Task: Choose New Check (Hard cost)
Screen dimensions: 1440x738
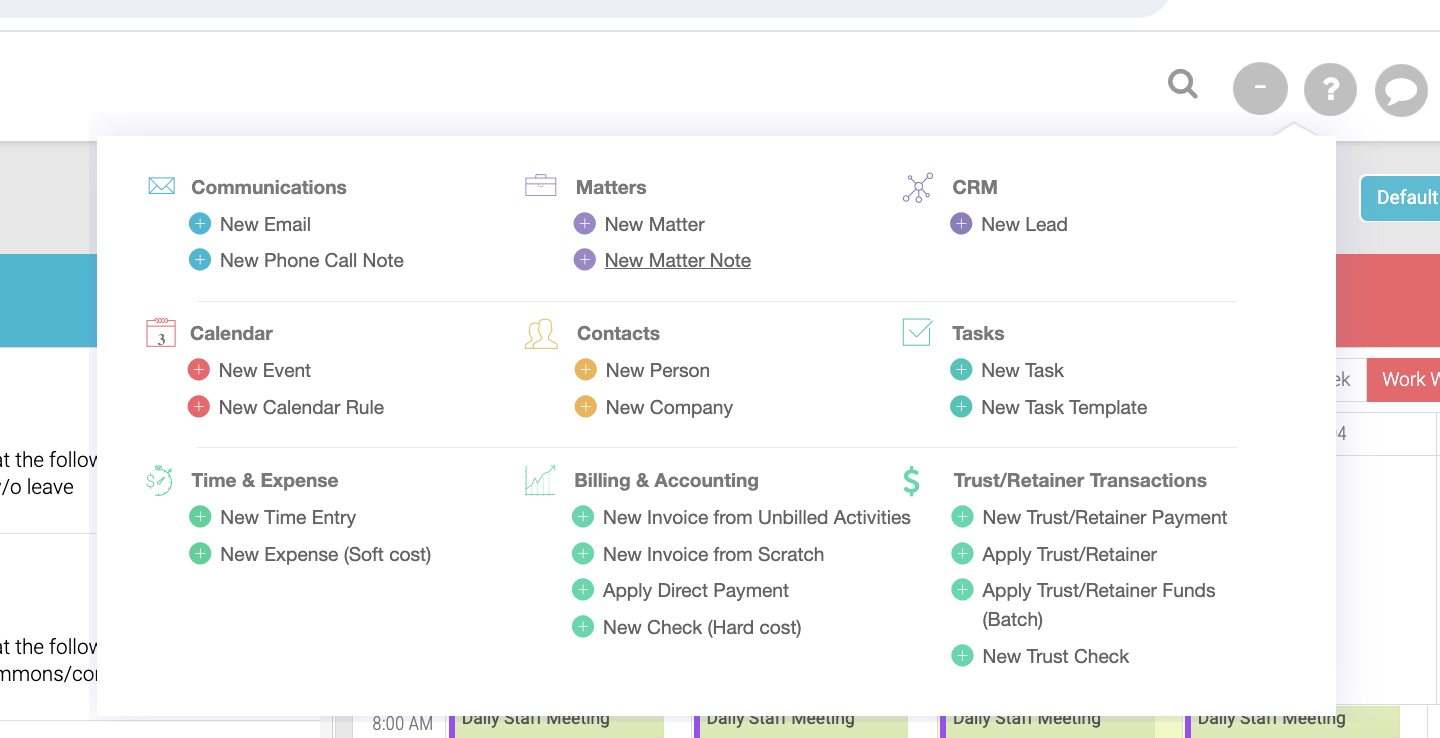Action: (x=702, y=627)
